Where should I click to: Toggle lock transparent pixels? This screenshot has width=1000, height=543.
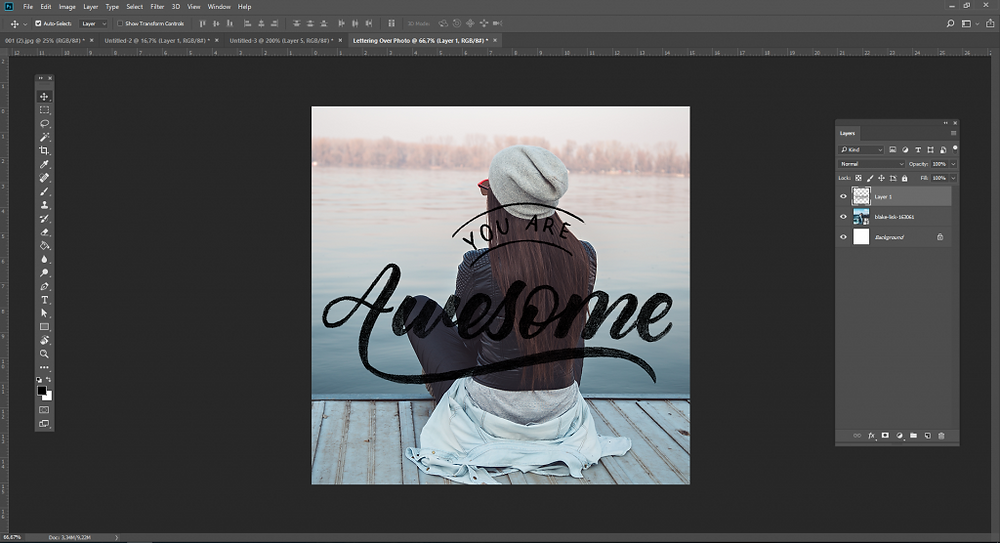[x=858, y=179]
